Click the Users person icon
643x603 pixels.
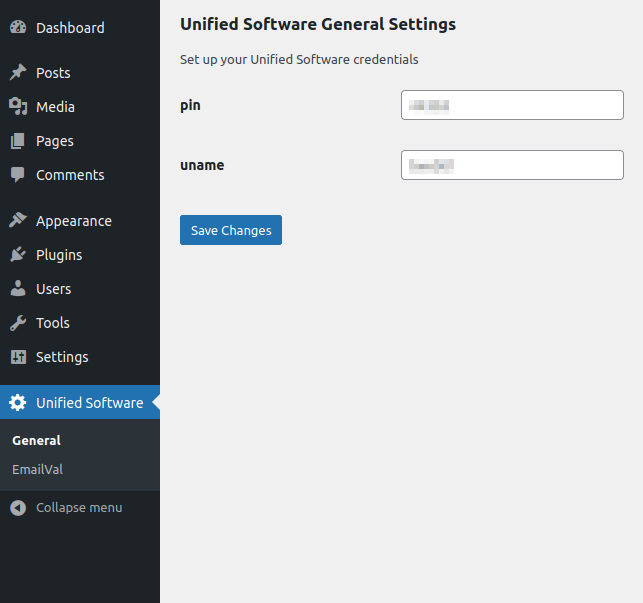18,288
